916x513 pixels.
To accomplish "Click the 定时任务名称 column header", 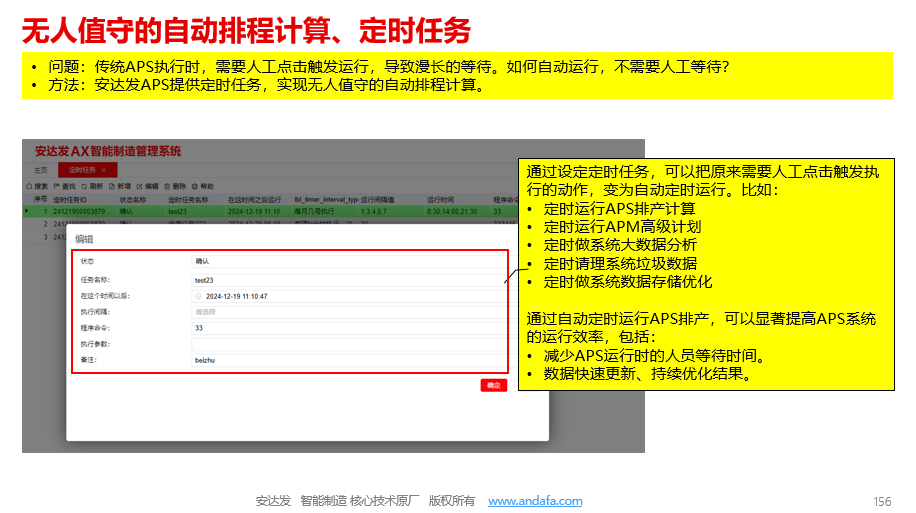I will pos(188,200).
